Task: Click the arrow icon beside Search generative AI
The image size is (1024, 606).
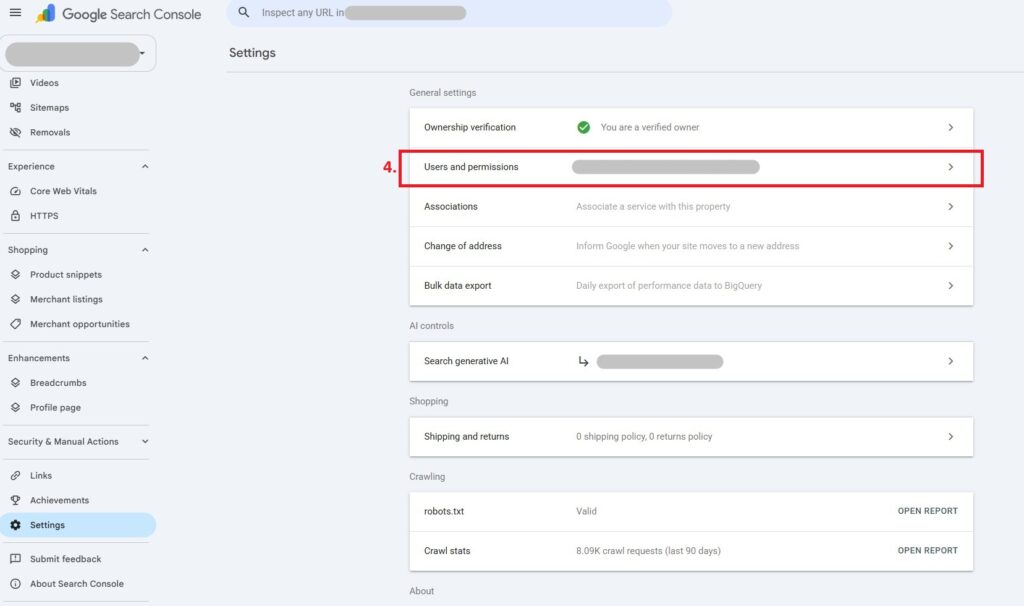Action: 583,362
